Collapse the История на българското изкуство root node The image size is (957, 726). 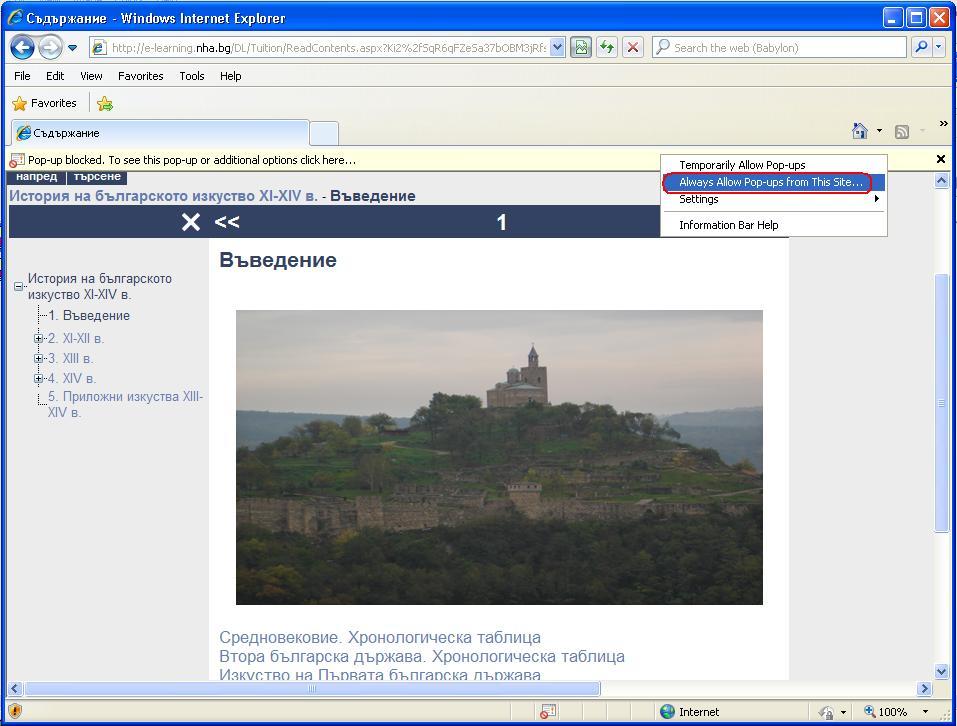coord(18,286)
